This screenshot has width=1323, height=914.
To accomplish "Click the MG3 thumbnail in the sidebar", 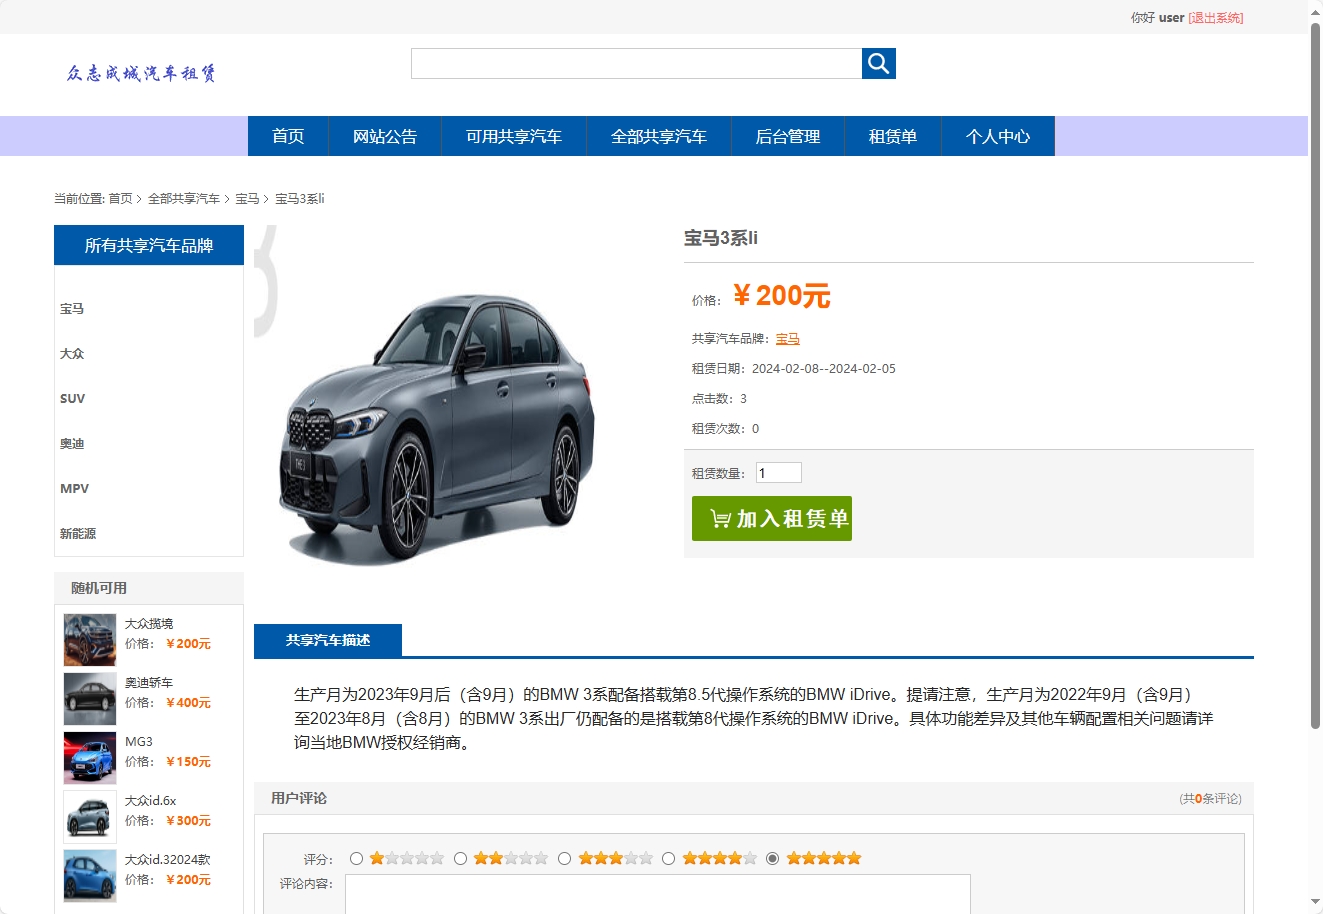I will coord(89,757).
